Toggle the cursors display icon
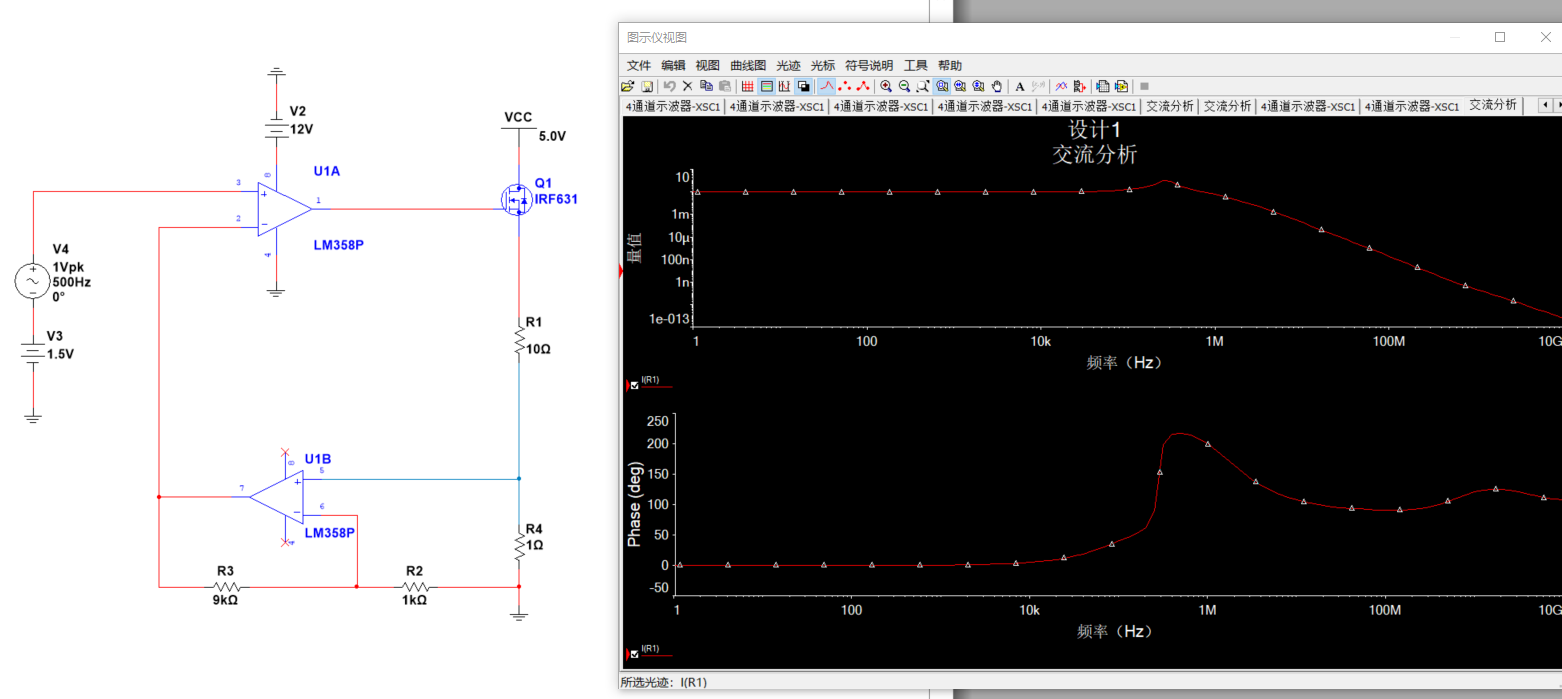Viewport: 1562px width, 699px height. [x=785, y=86]
